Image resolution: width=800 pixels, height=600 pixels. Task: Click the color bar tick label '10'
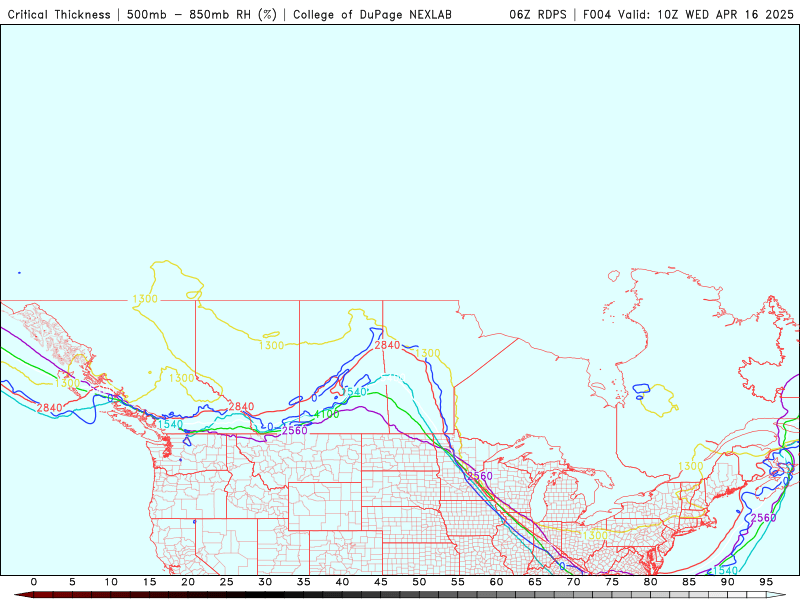[111, 582]
